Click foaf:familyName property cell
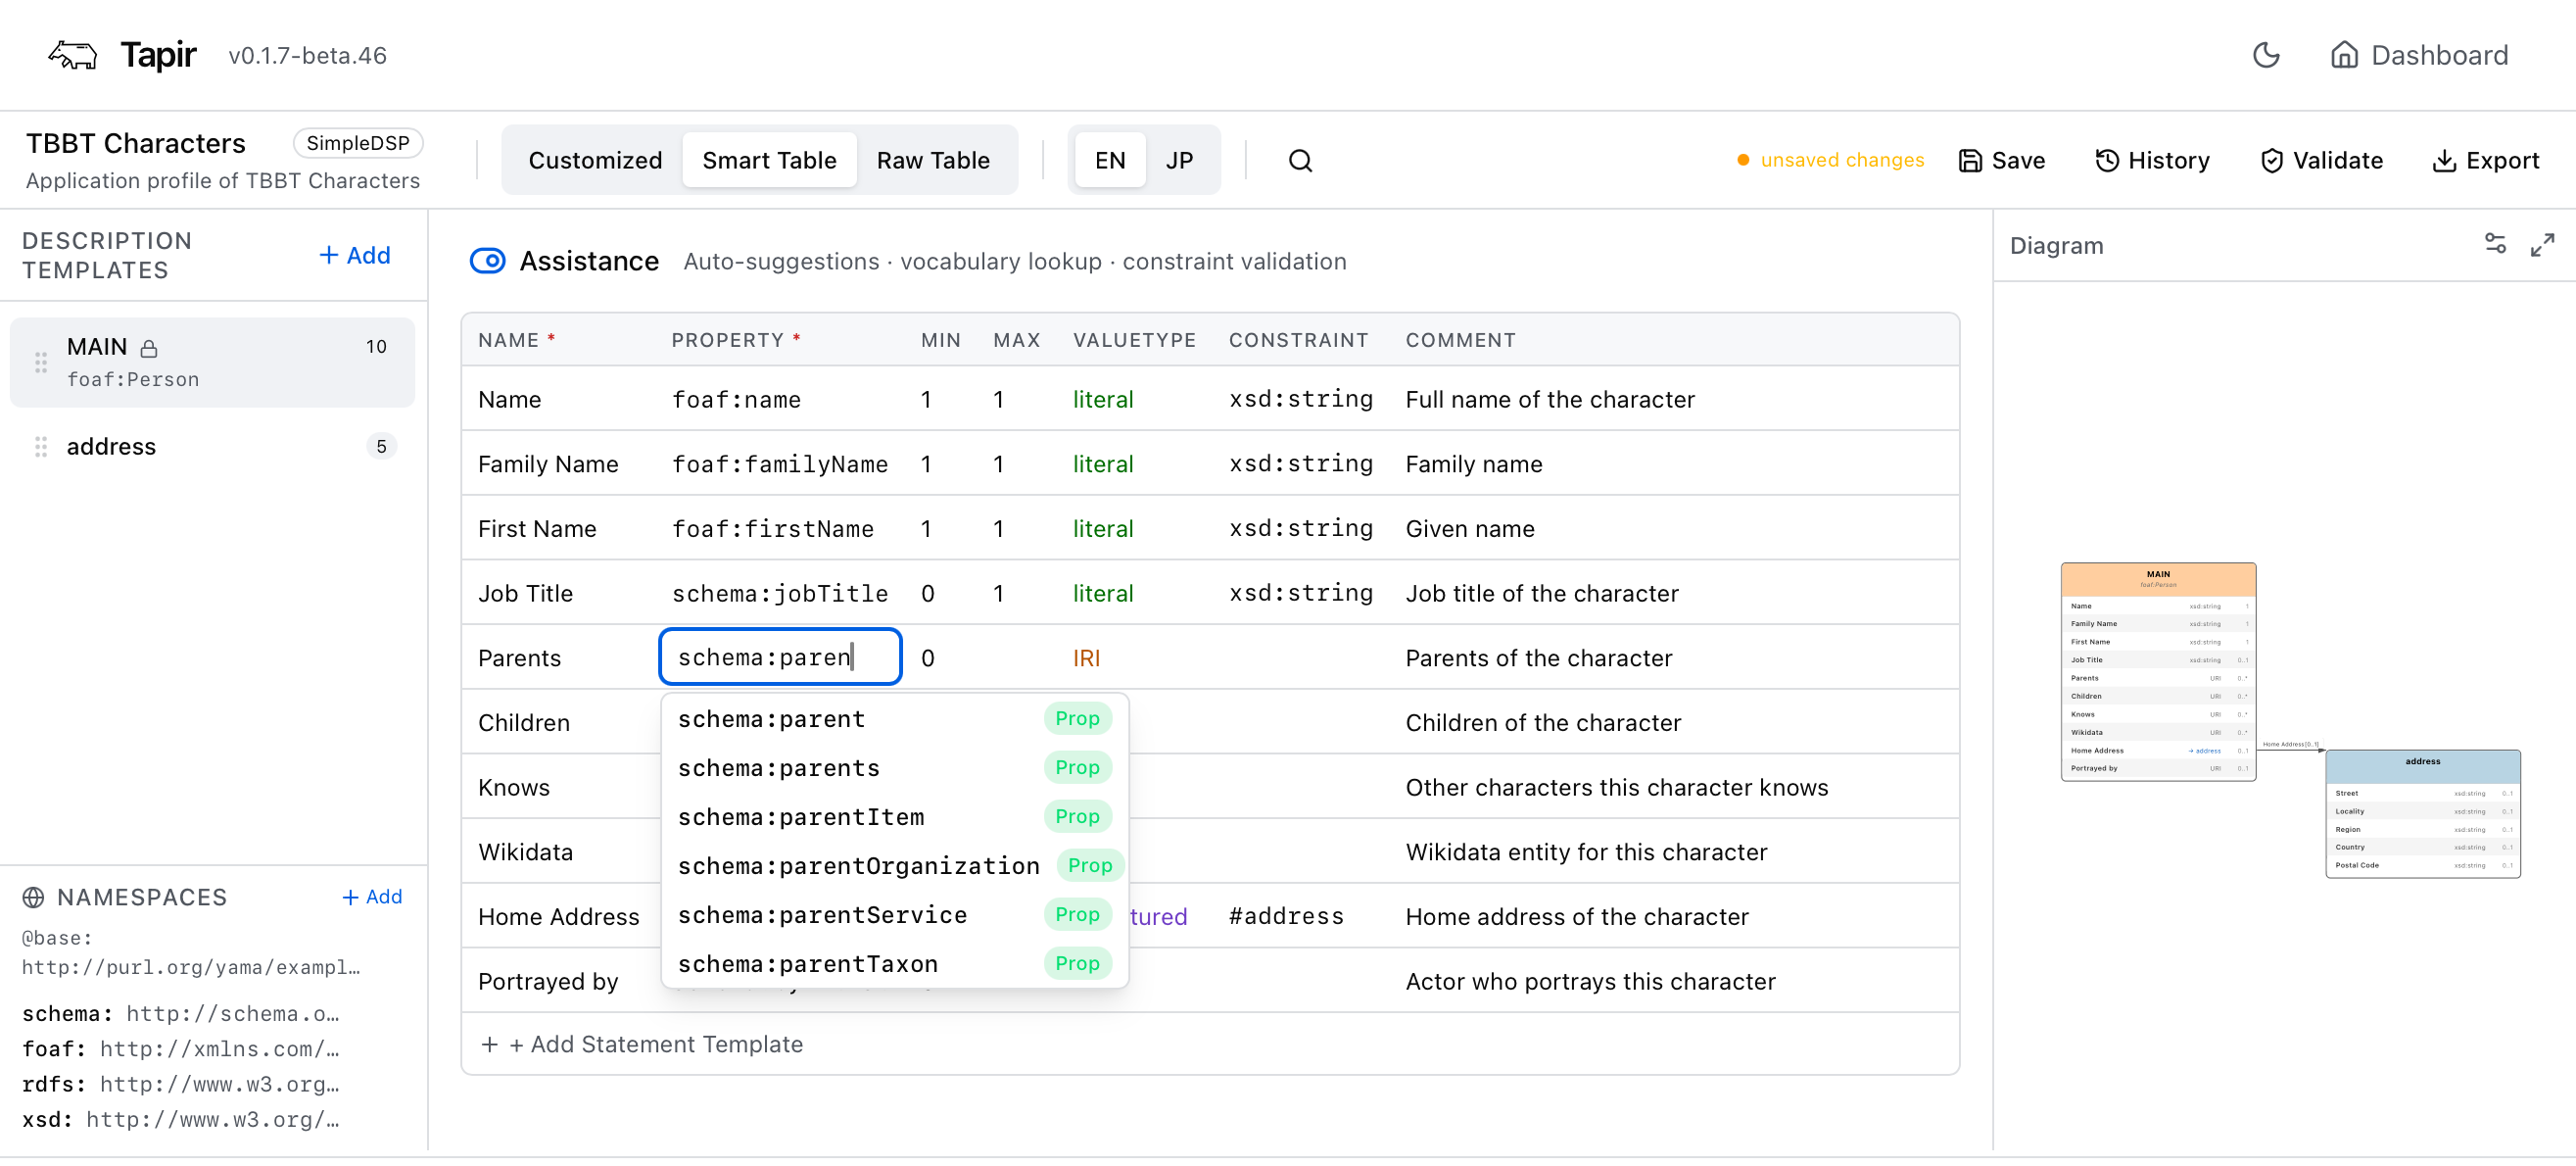The width and height of the screenshot is (2576, 1166). (x=779, y=464)
